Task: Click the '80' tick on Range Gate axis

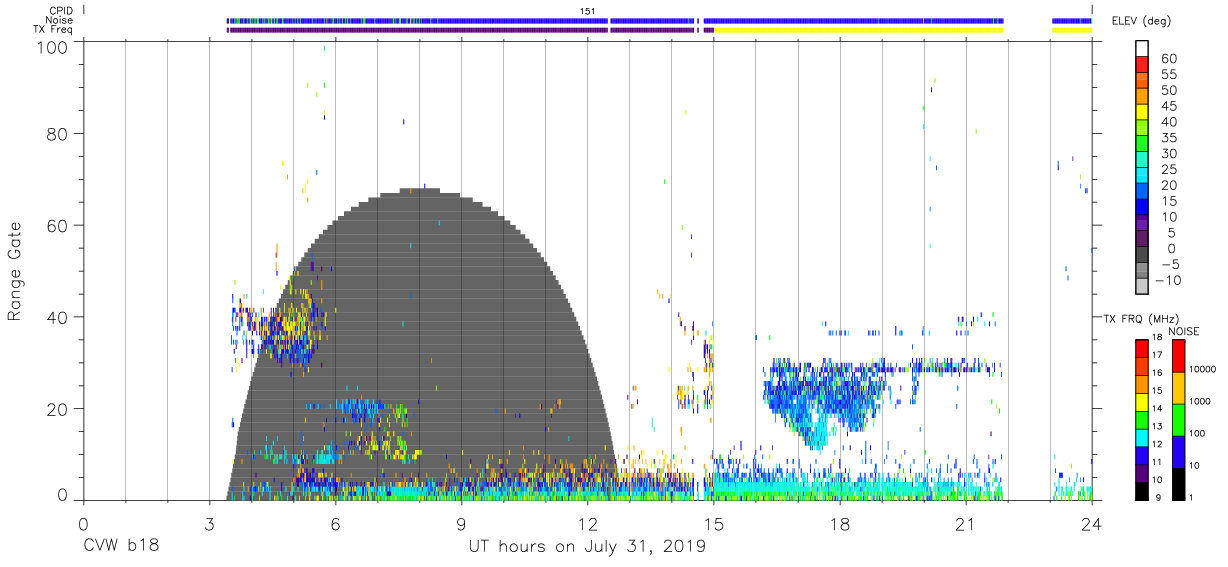Action: tap(59, 133)
